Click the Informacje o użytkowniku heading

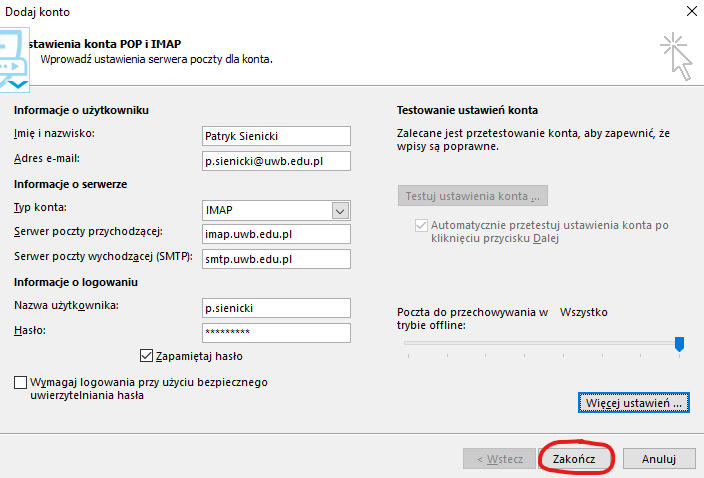(x=81, y=110)
